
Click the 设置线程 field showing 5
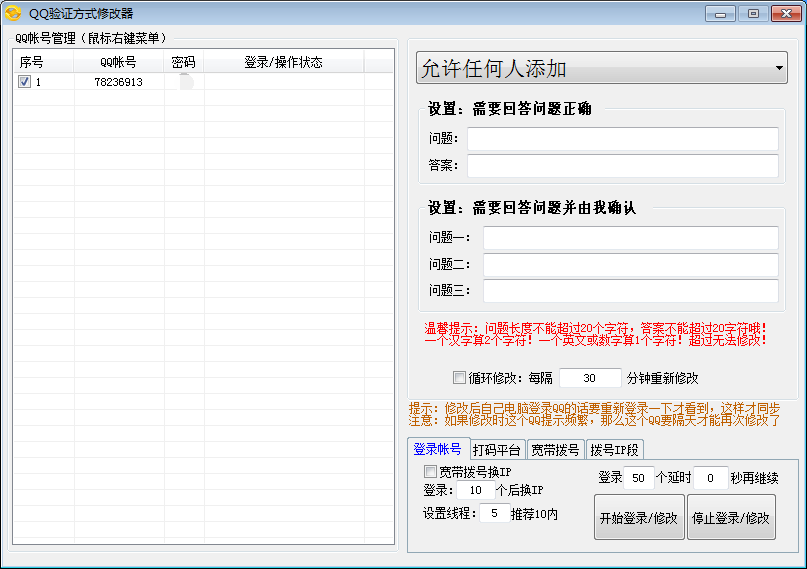(x=494, y=513)
